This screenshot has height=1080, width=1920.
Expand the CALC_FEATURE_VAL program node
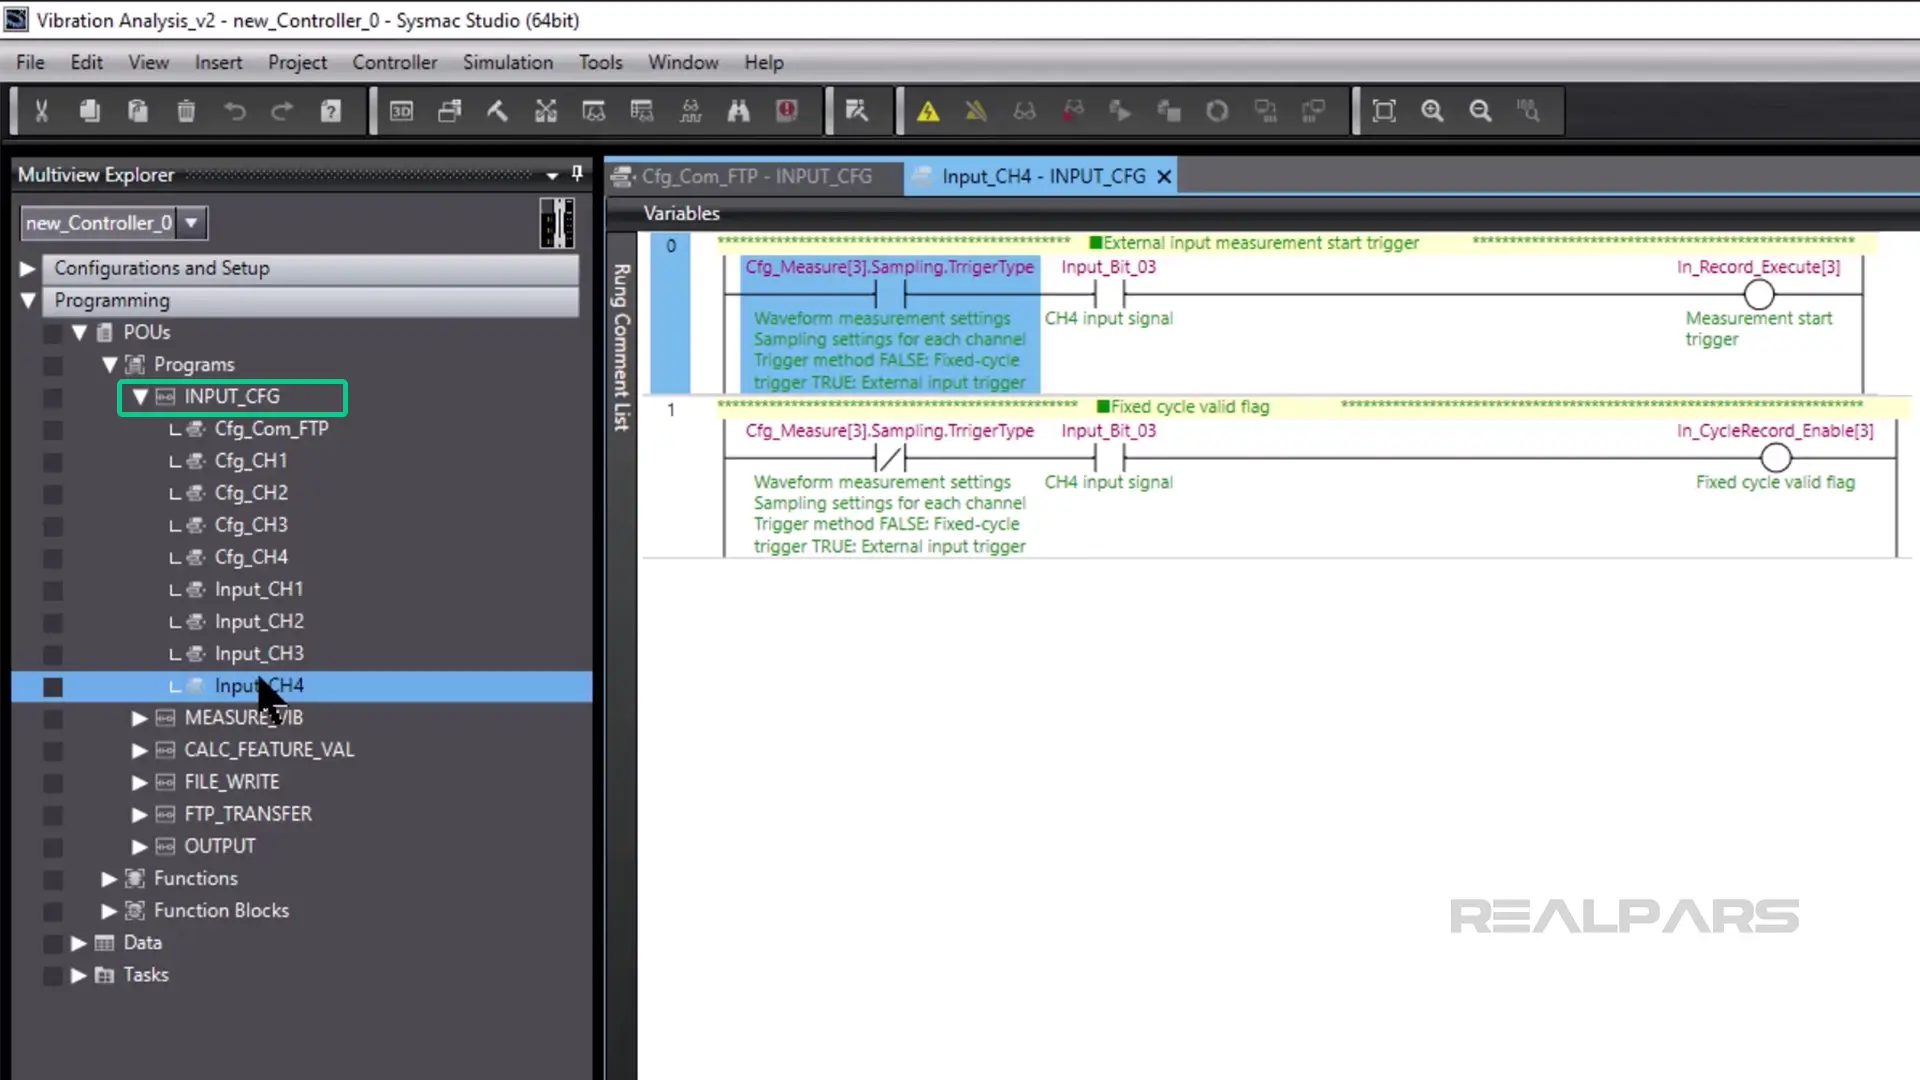pos(140,750)
